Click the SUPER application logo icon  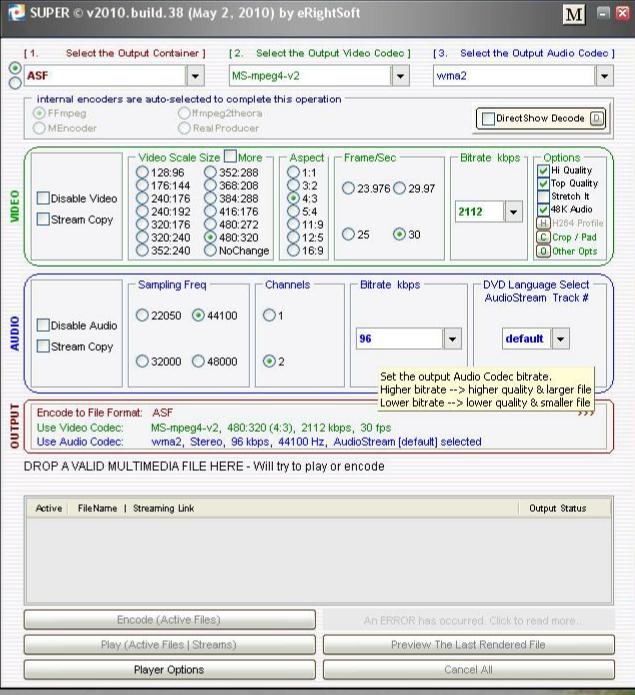(x=17, y=12)
